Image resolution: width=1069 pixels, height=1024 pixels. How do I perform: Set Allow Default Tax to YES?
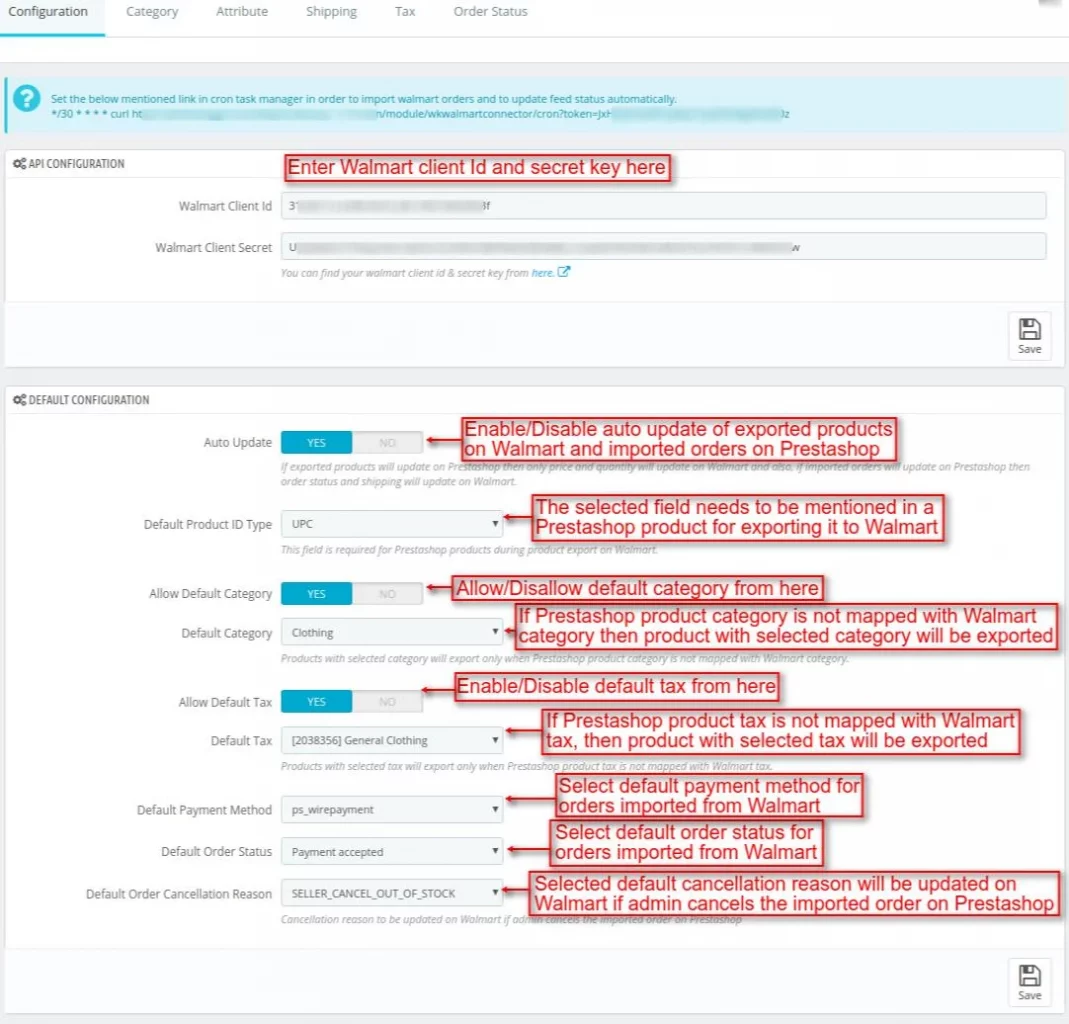click(x=316, y=702)
